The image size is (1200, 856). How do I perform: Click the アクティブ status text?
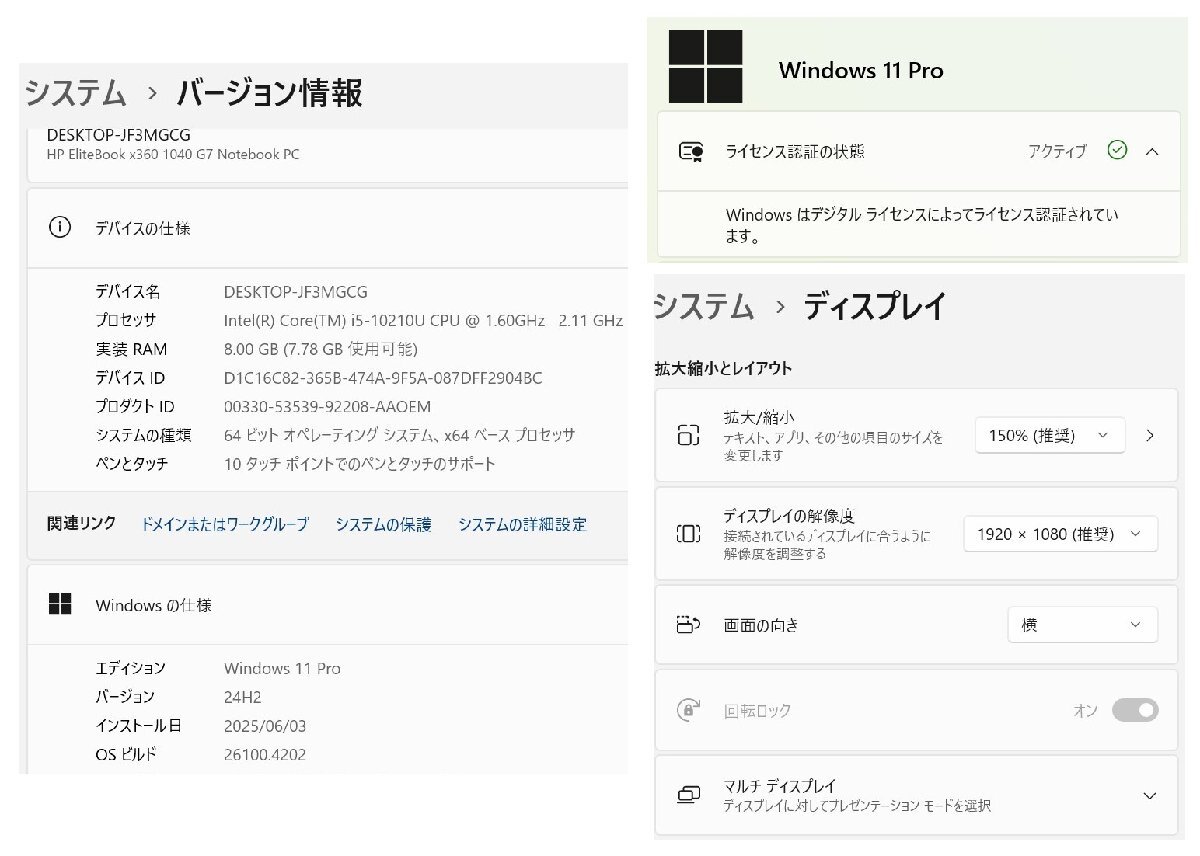pyautogui.click(x=1057, y=151)
